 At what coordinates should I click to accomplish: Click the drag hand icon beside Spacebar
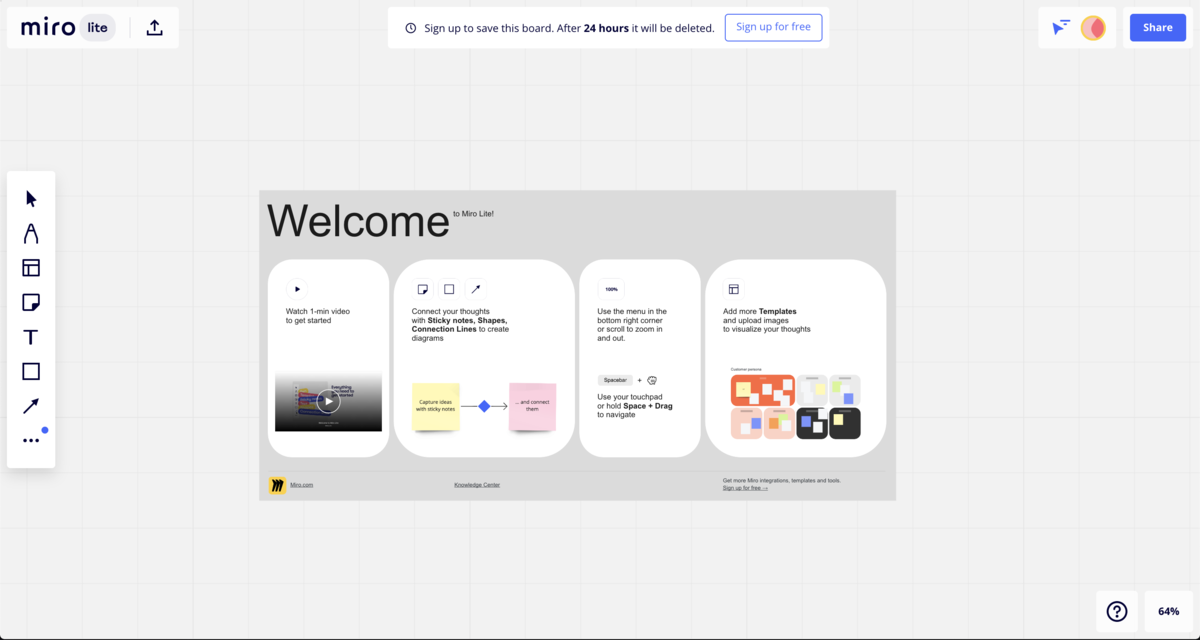pos(652,380)
